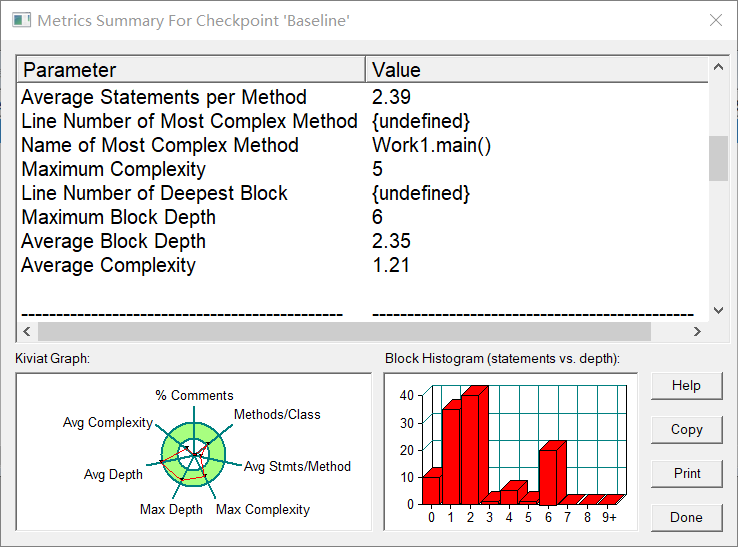Click the value 1.21
Image resolution: width=738 pixels, height=547 pixels.
(391, 265)
